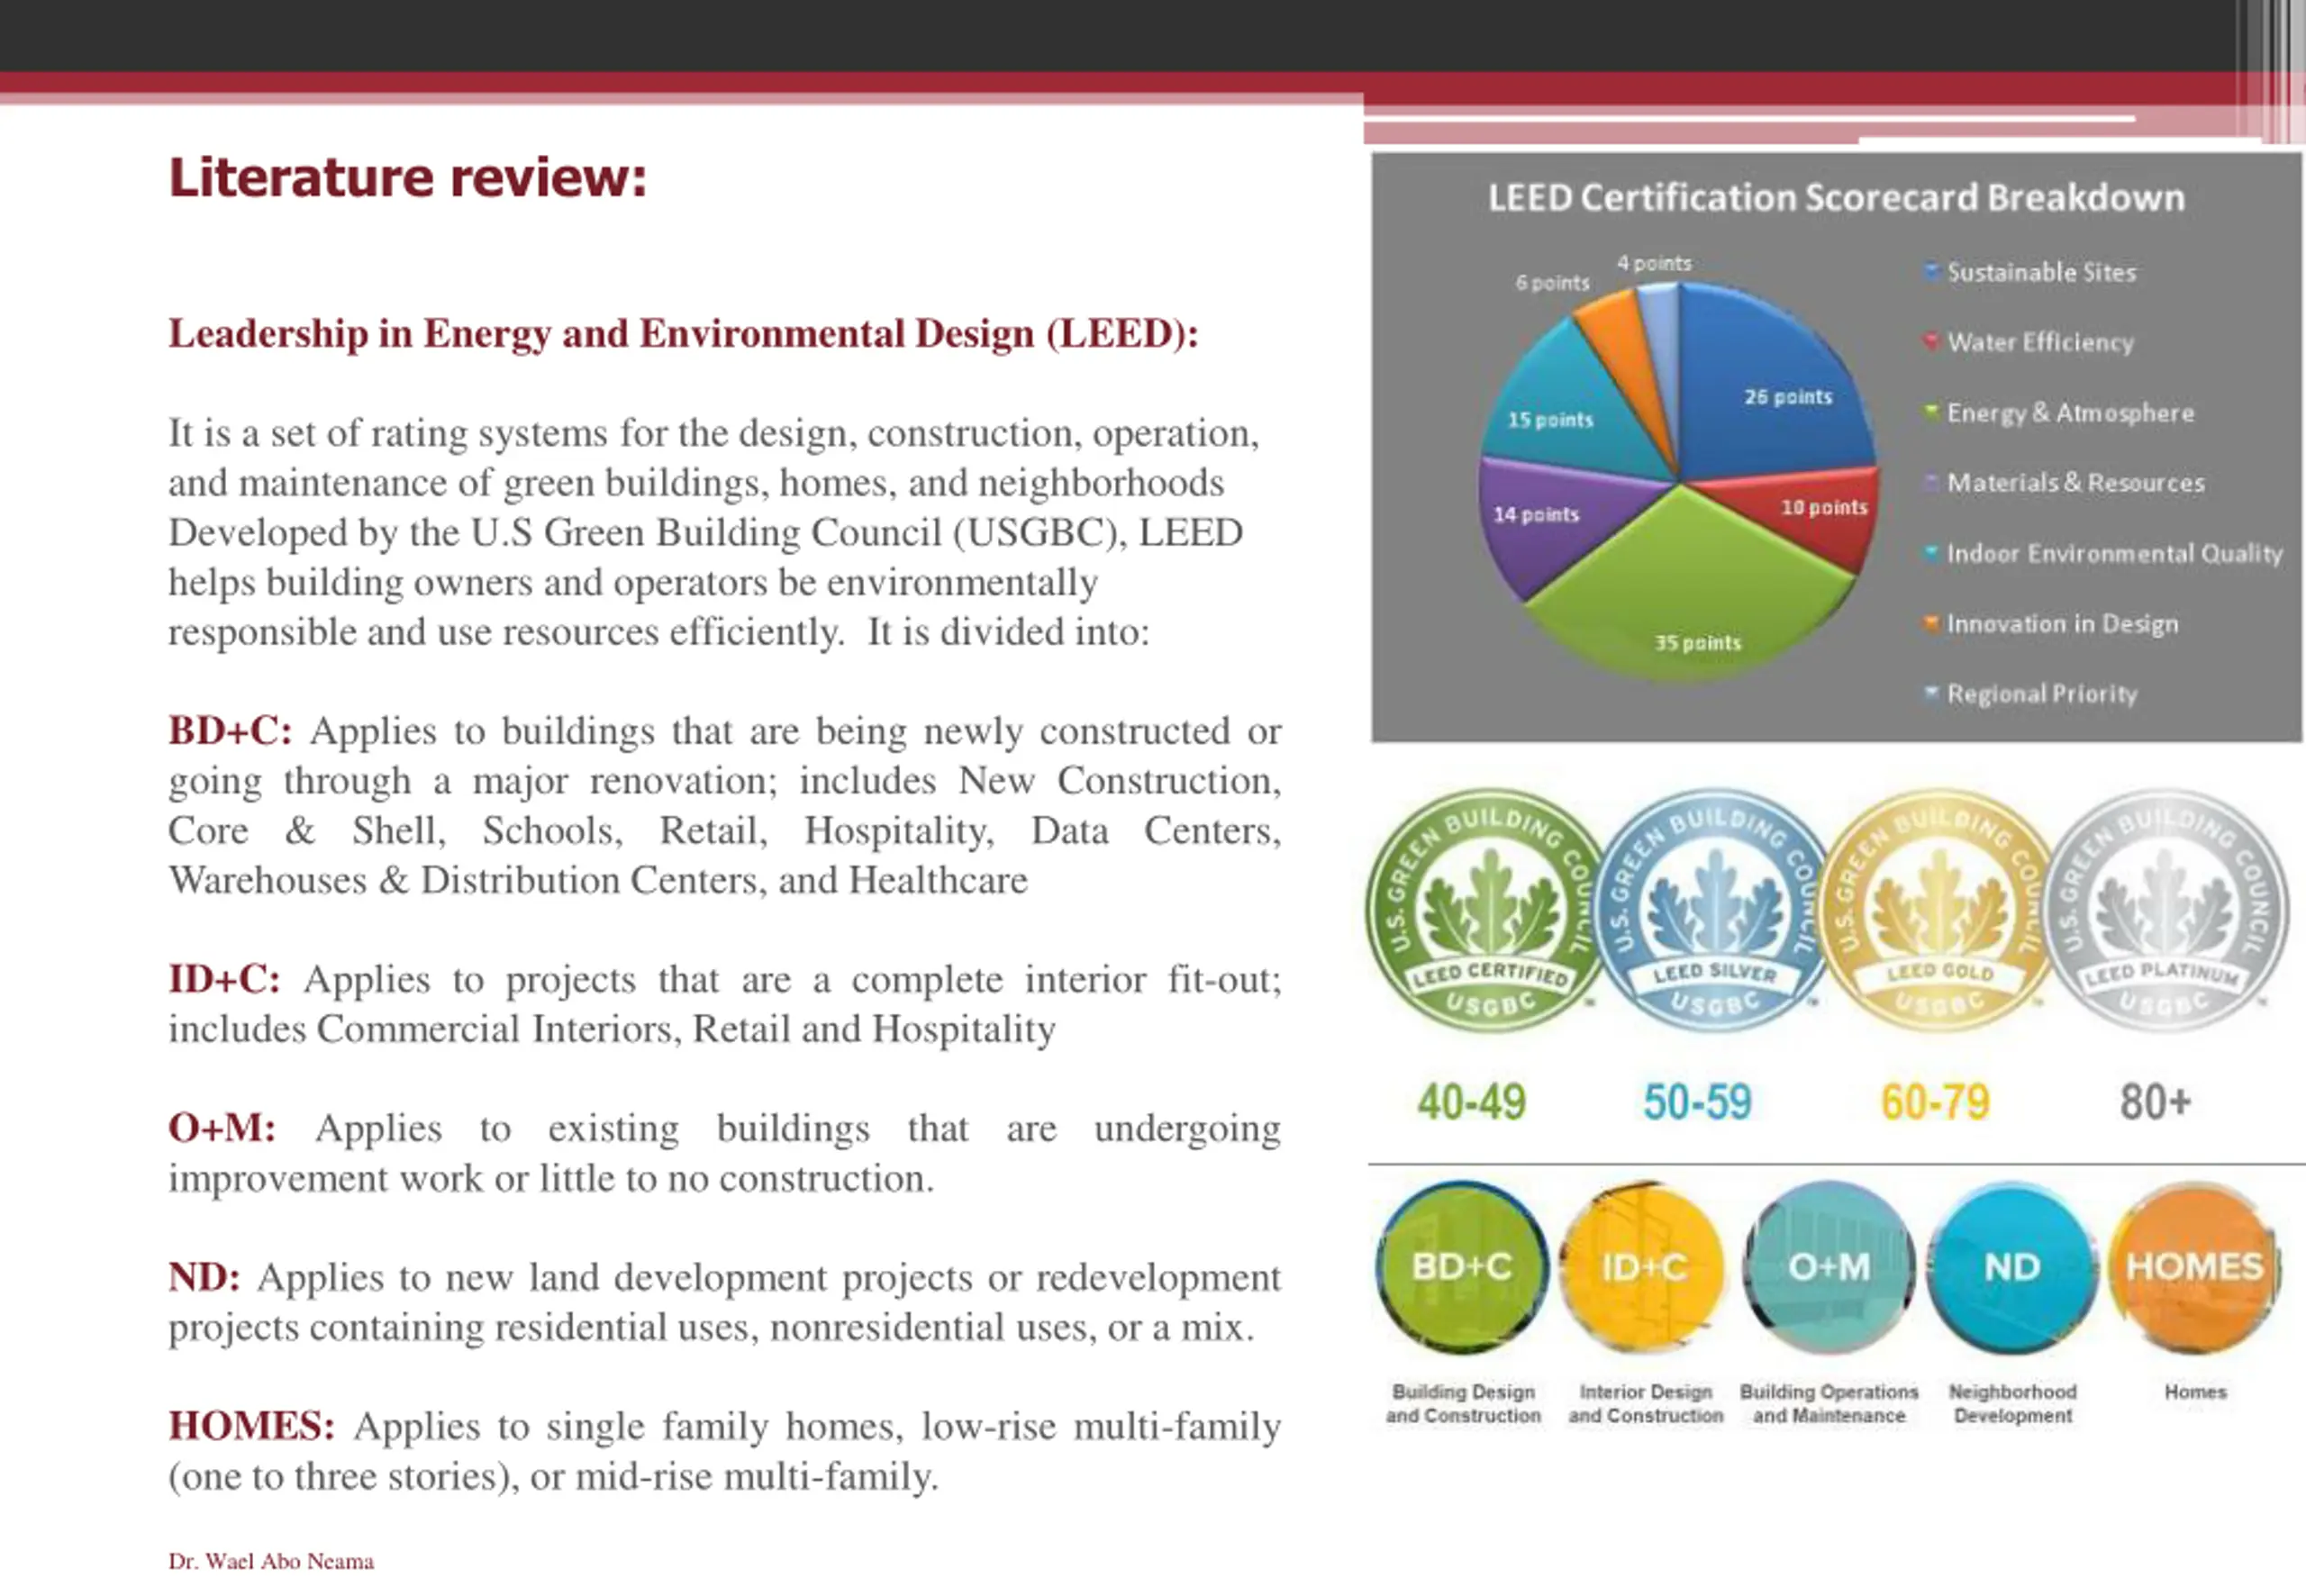The width and height of the screenshot is (2306, 1596).
Task: Click the Materials & Resources legend marker
Action: click(x=1932, y=482)
